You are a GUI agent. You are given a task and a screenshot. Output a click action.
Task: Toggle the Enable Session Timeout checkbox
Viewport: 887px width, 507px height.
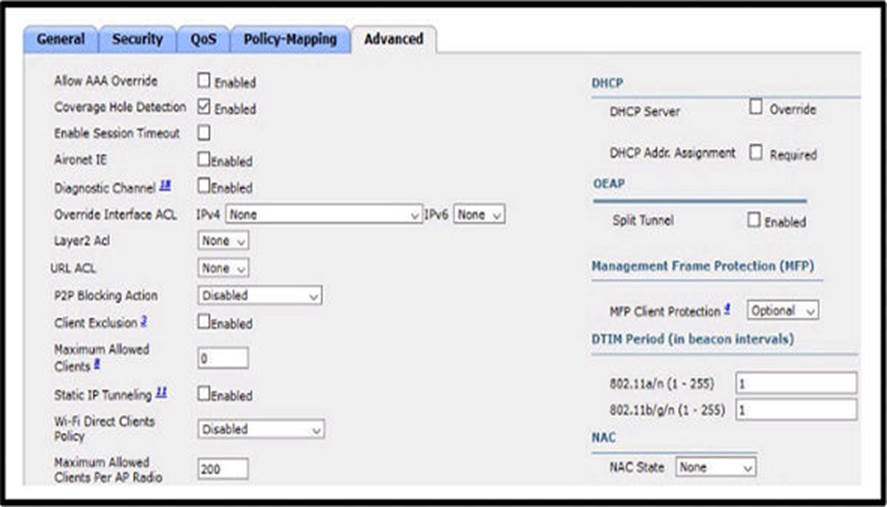204,133
